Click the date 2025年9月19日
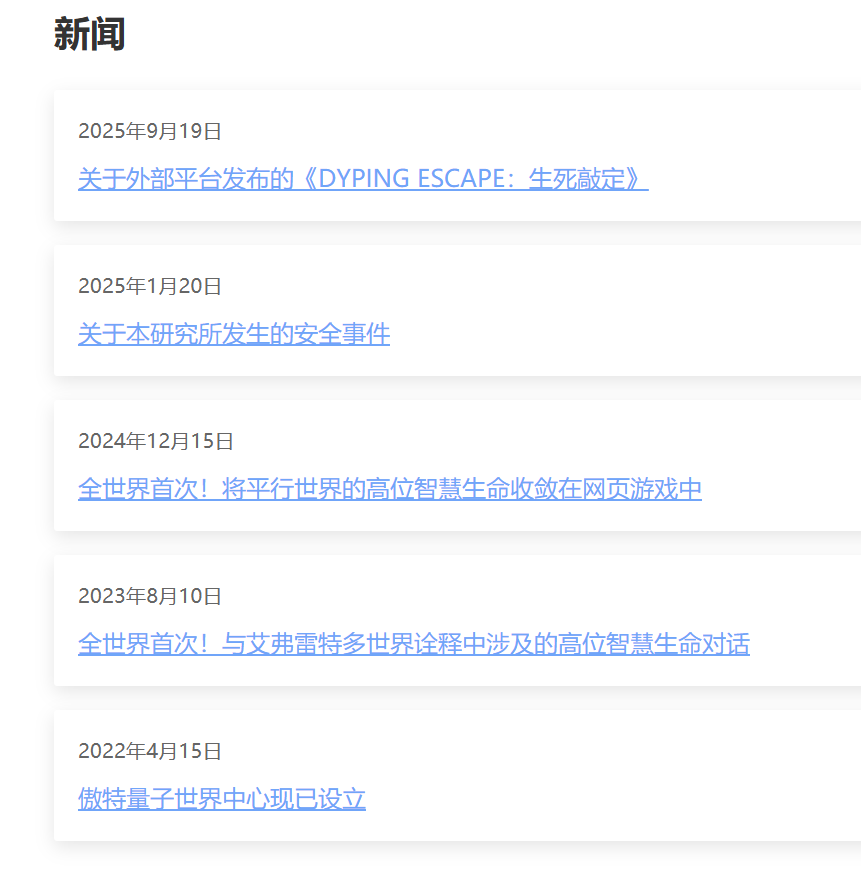Image resolution: width=861 pixels, height=876 pixels. (150, 131)
